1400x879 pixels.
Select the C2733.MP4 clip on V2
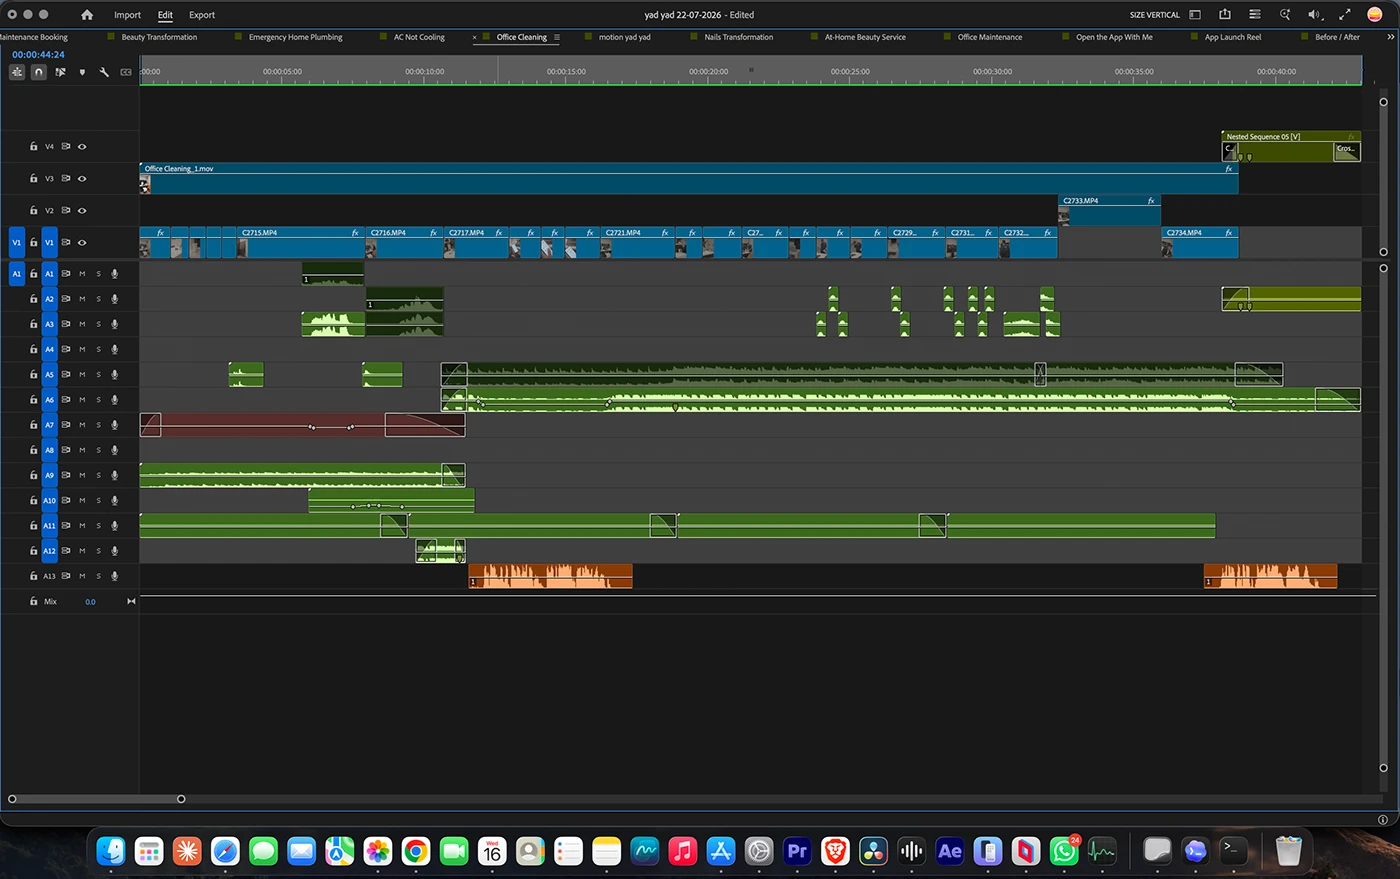(x=1109, y=211)
